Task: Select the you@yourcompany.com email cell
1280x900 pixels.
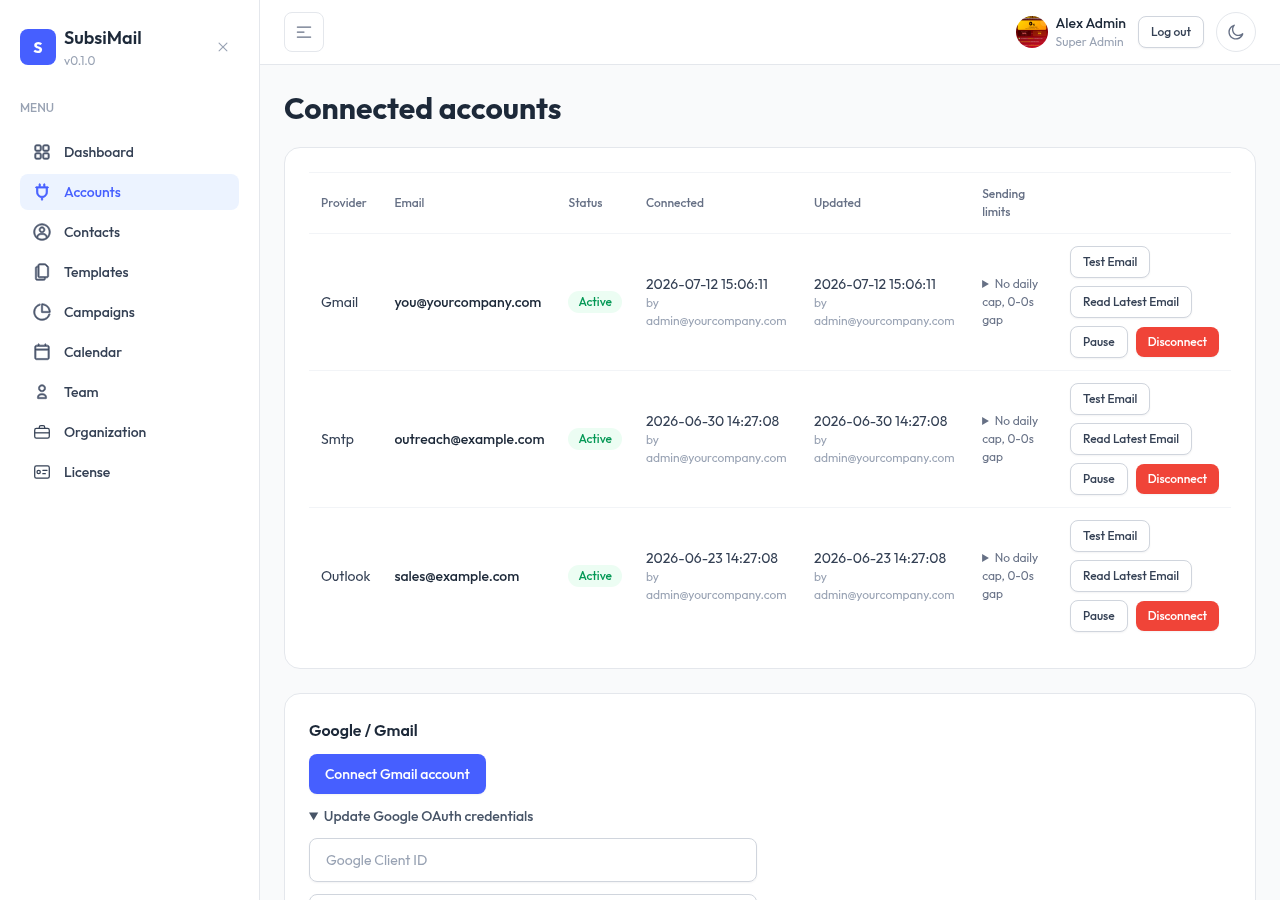Action: [x=468, y=302]
